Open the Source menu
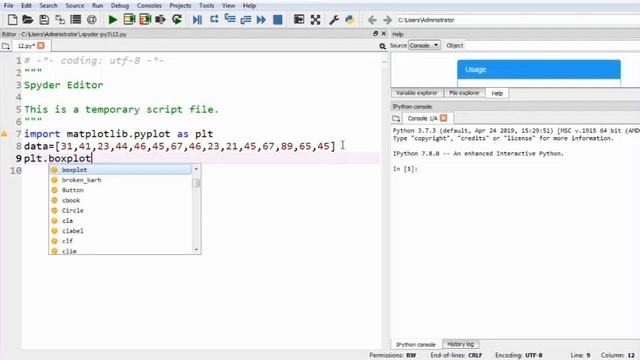This screenshot has width=640, height=360. pos(75,6)
